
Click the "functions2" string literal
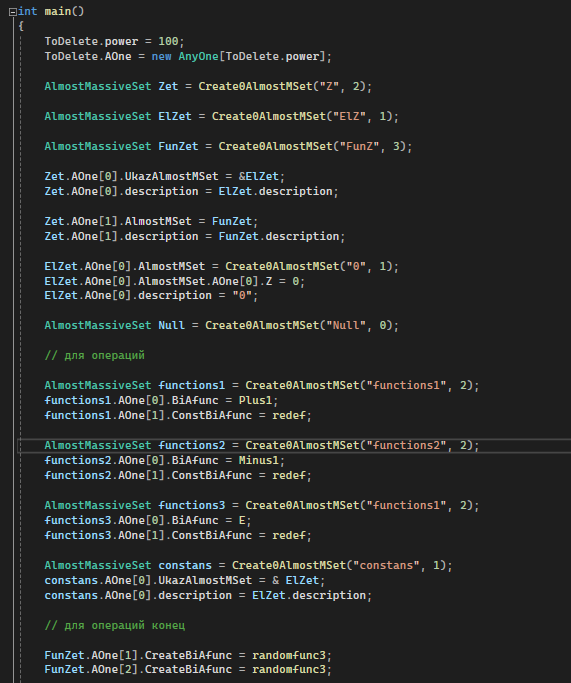(x=406, y=445)
